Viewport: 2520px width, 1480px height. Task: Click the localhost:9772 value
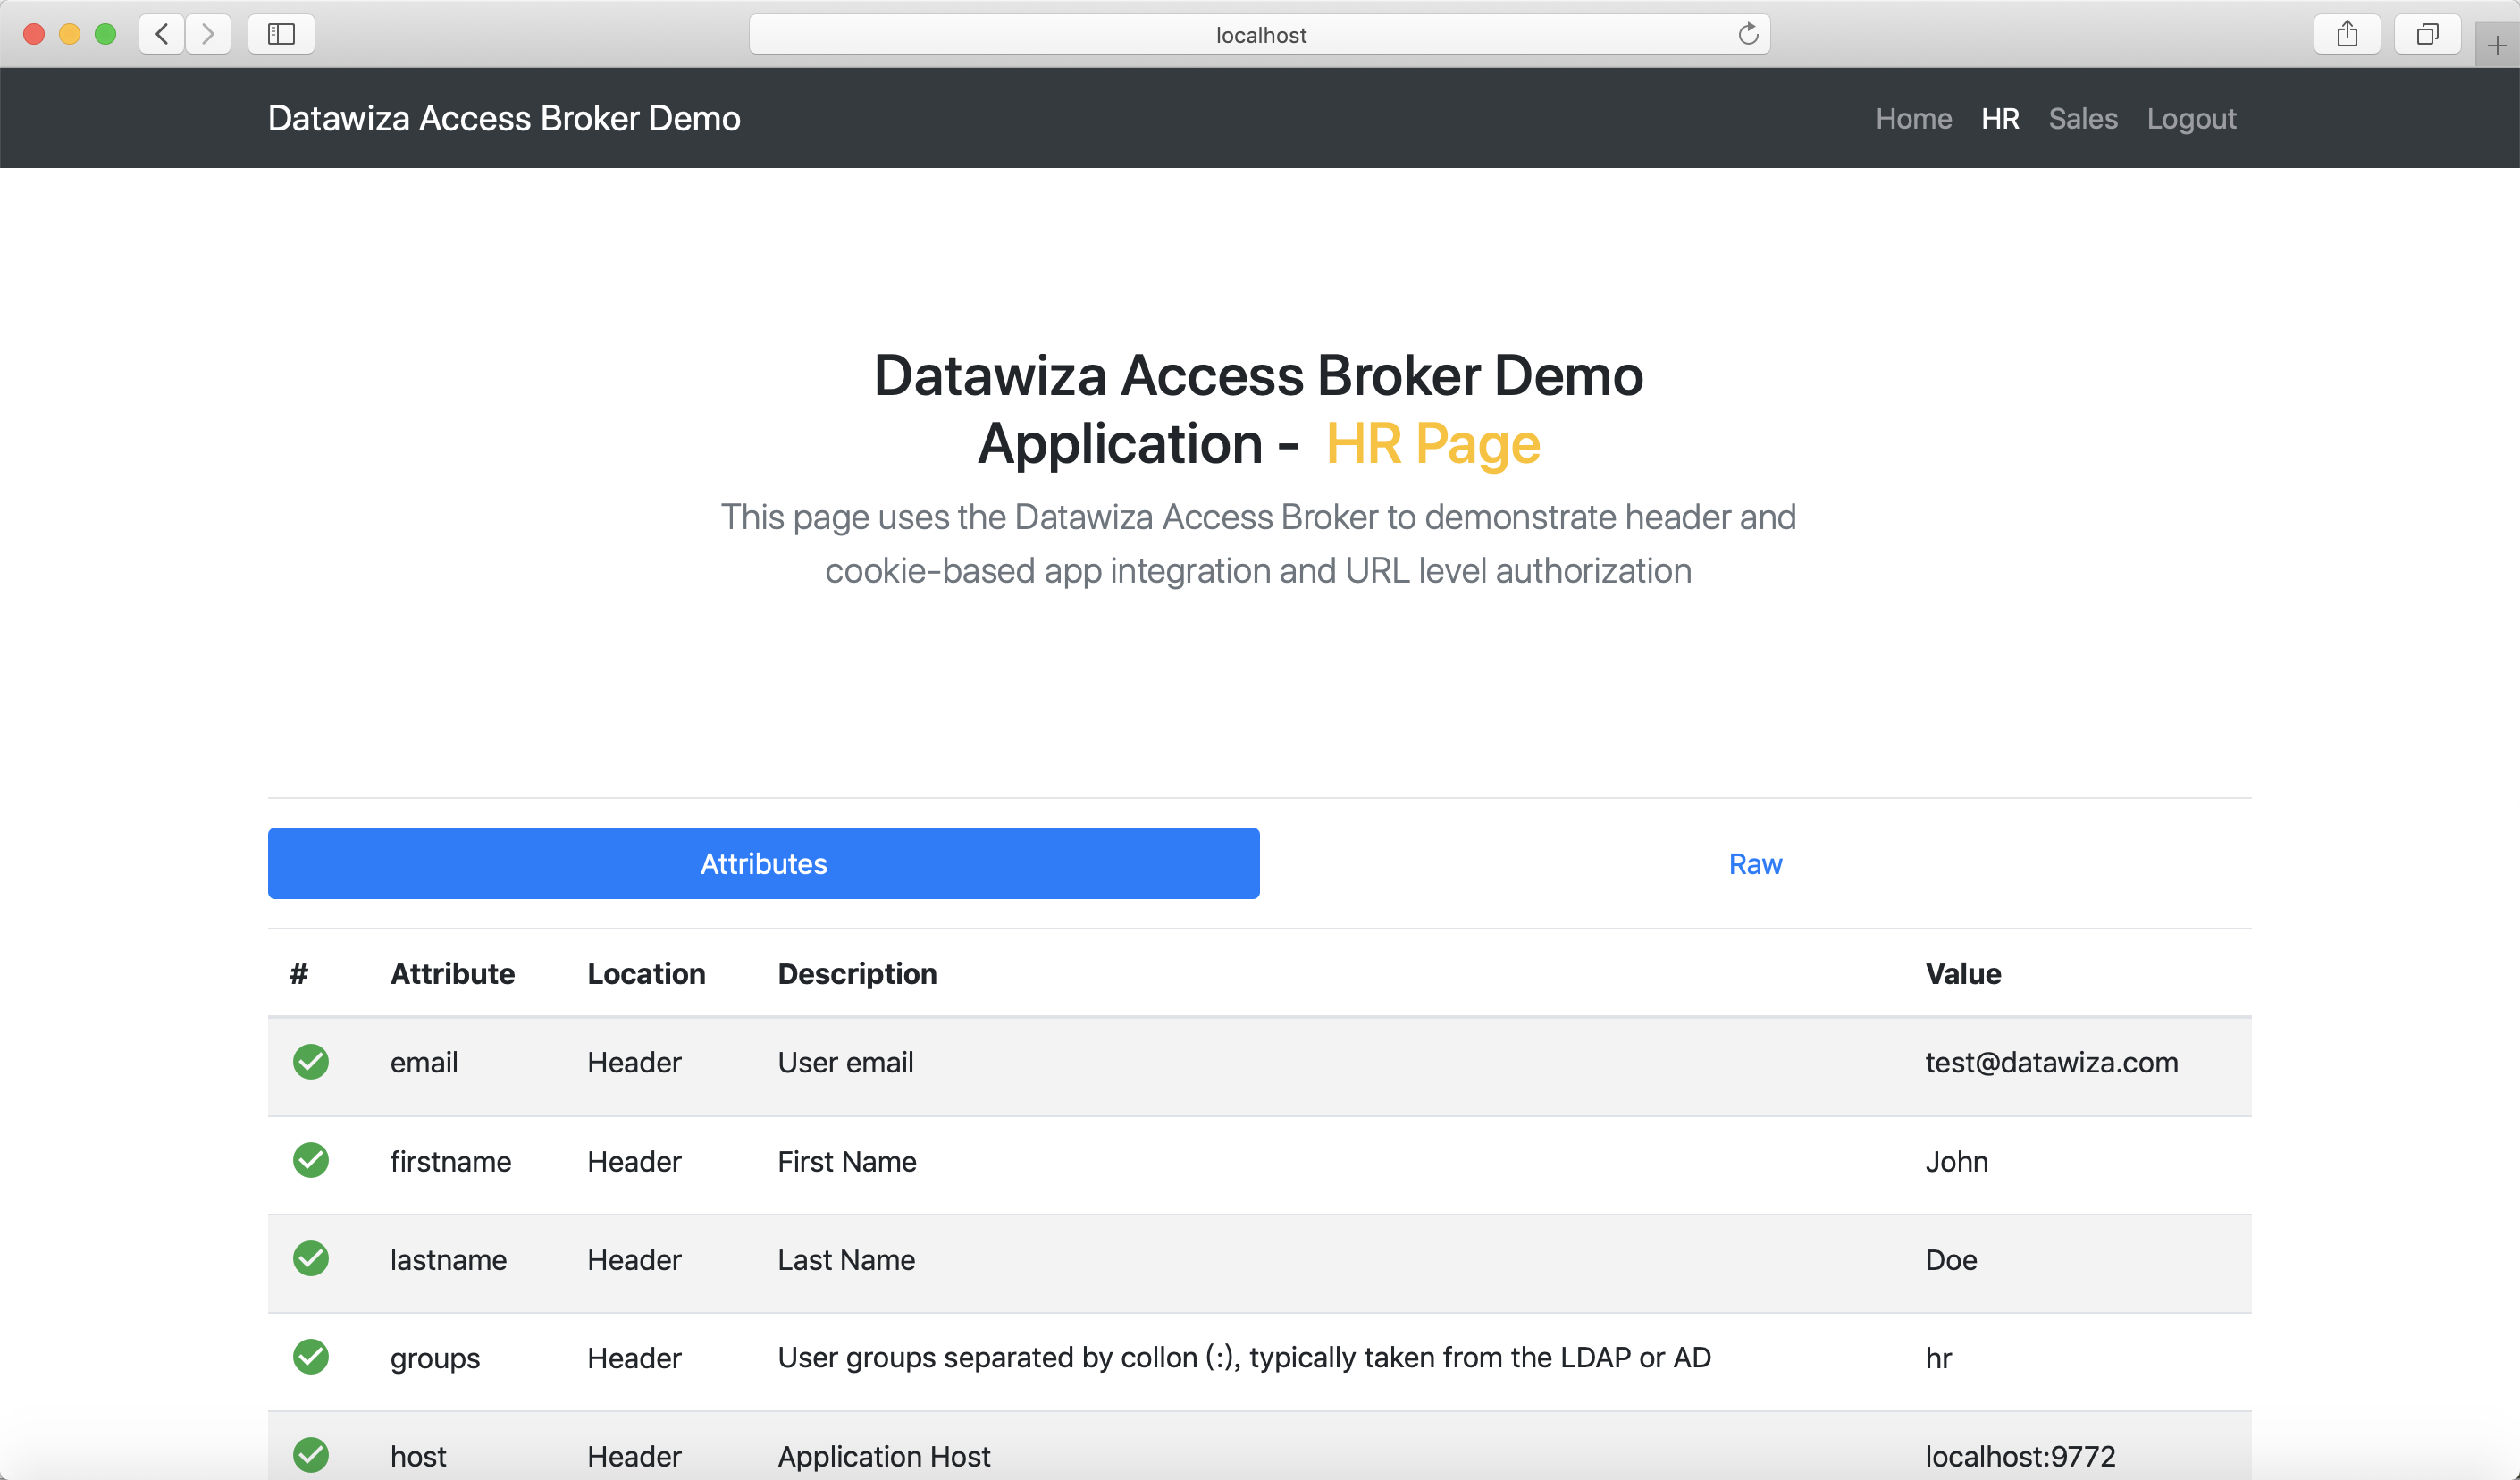pyautogui.click(x=2020, y=1456)
